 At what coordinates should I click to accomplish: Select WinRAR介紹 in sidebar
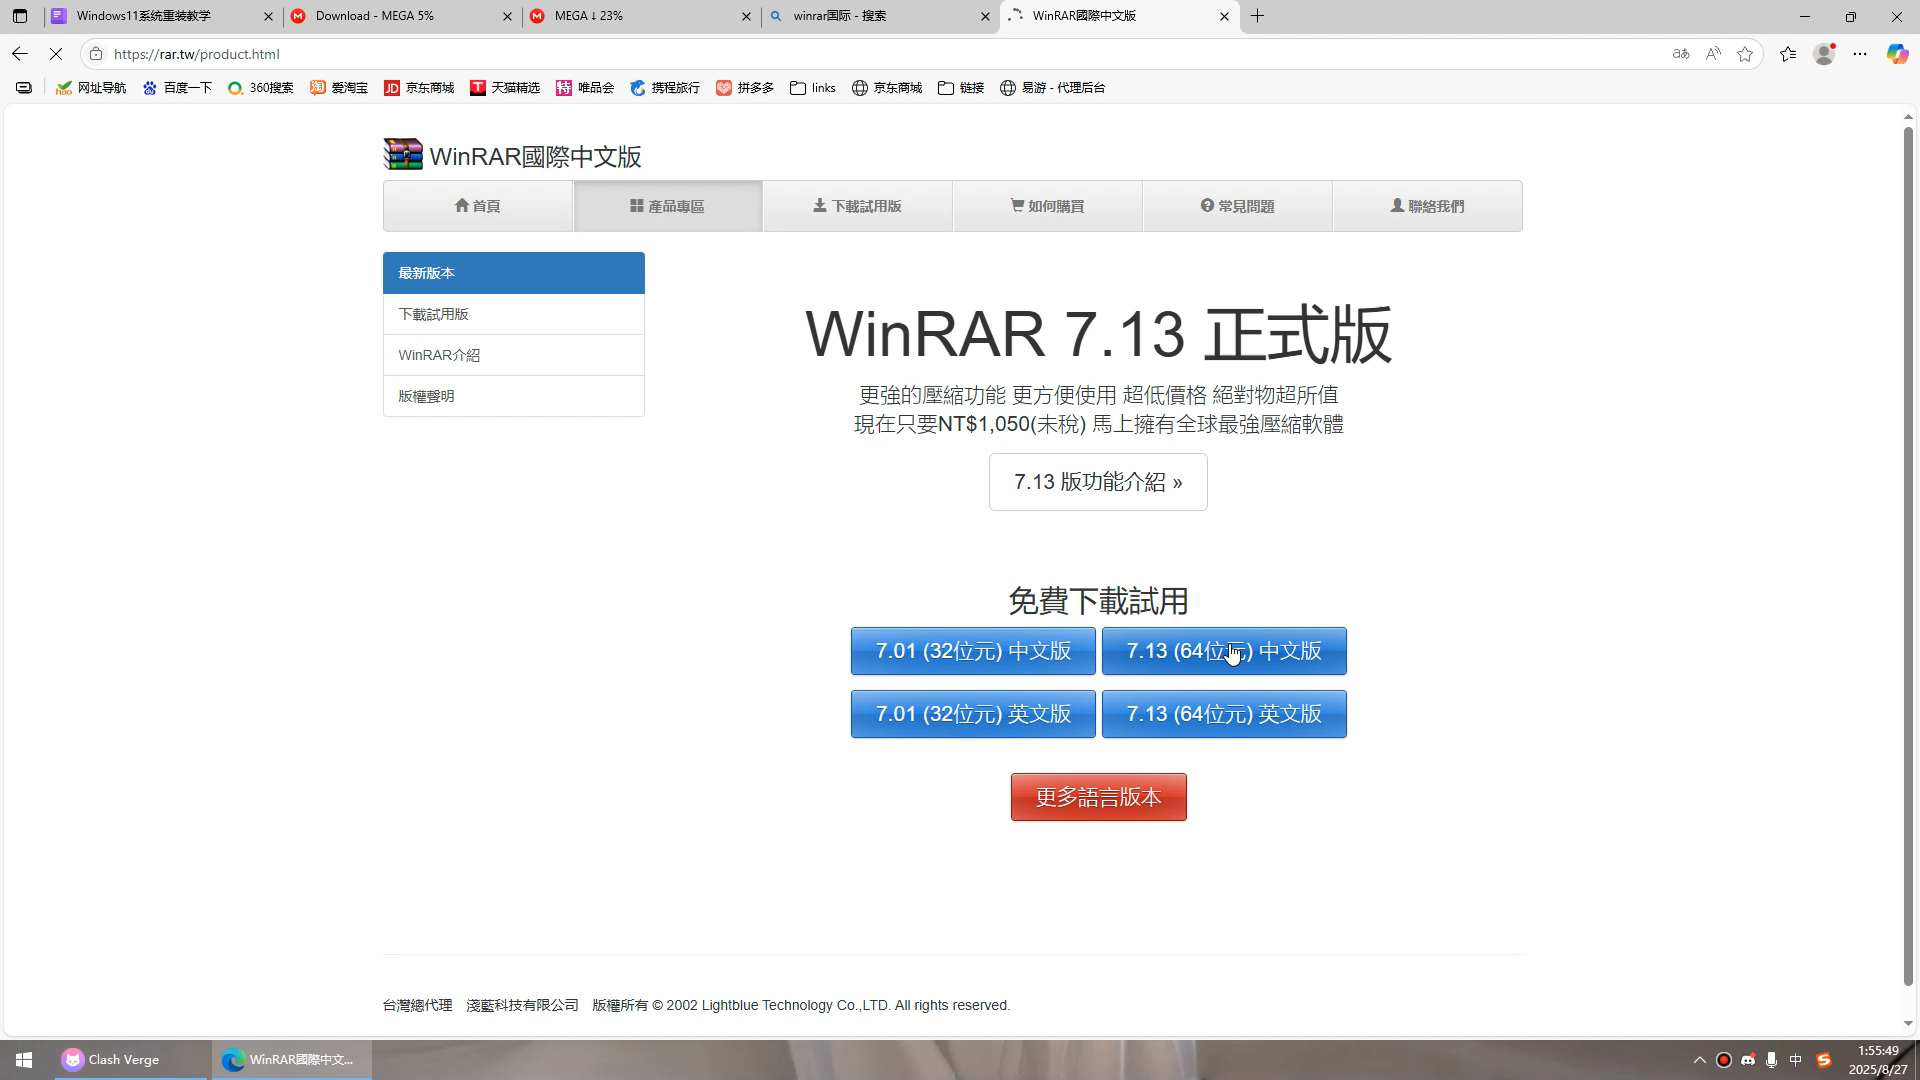point(514,355)
